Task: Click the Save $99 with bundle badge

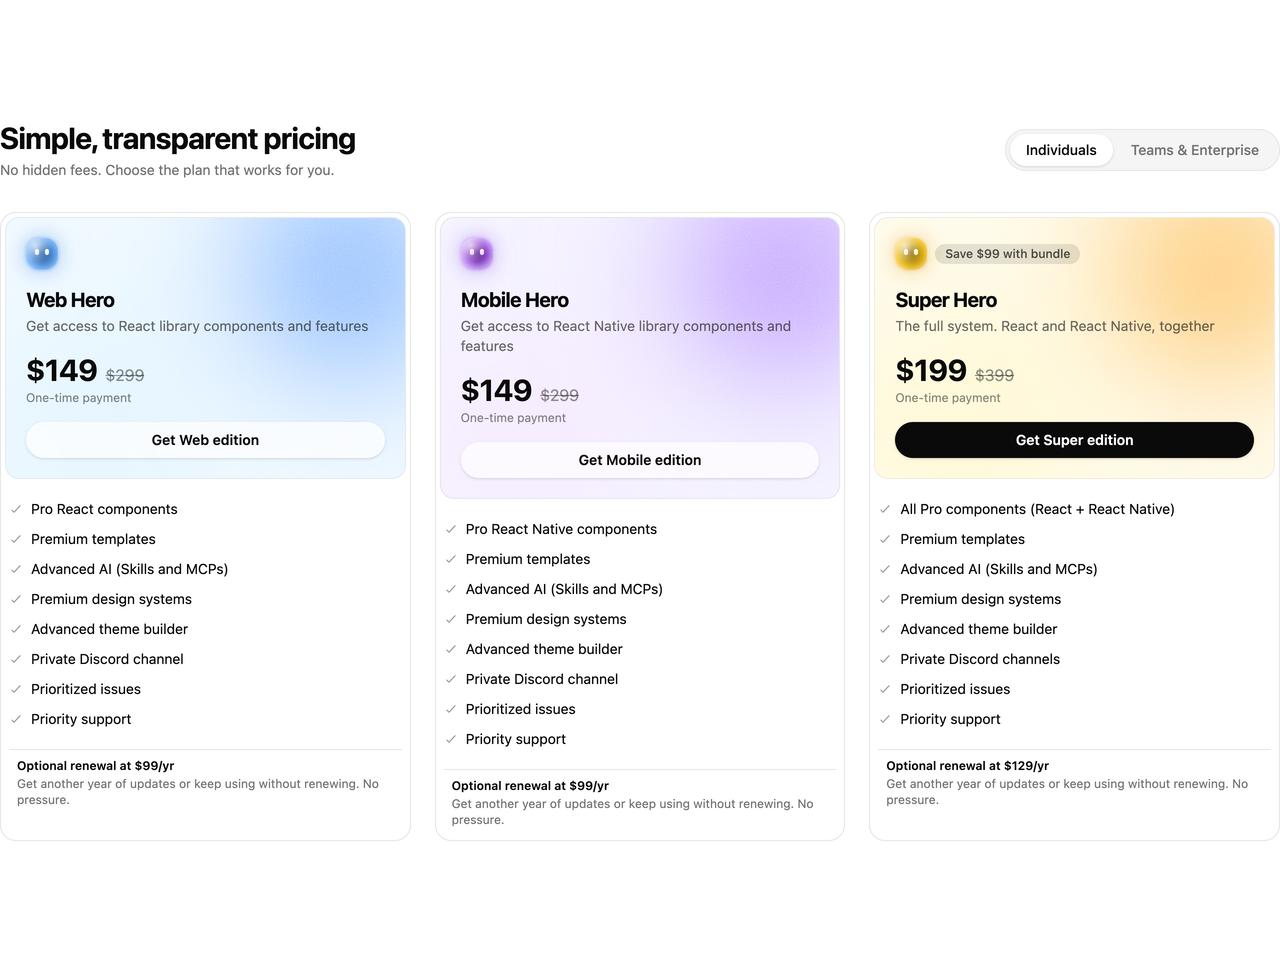Action: pos(1007,254)
